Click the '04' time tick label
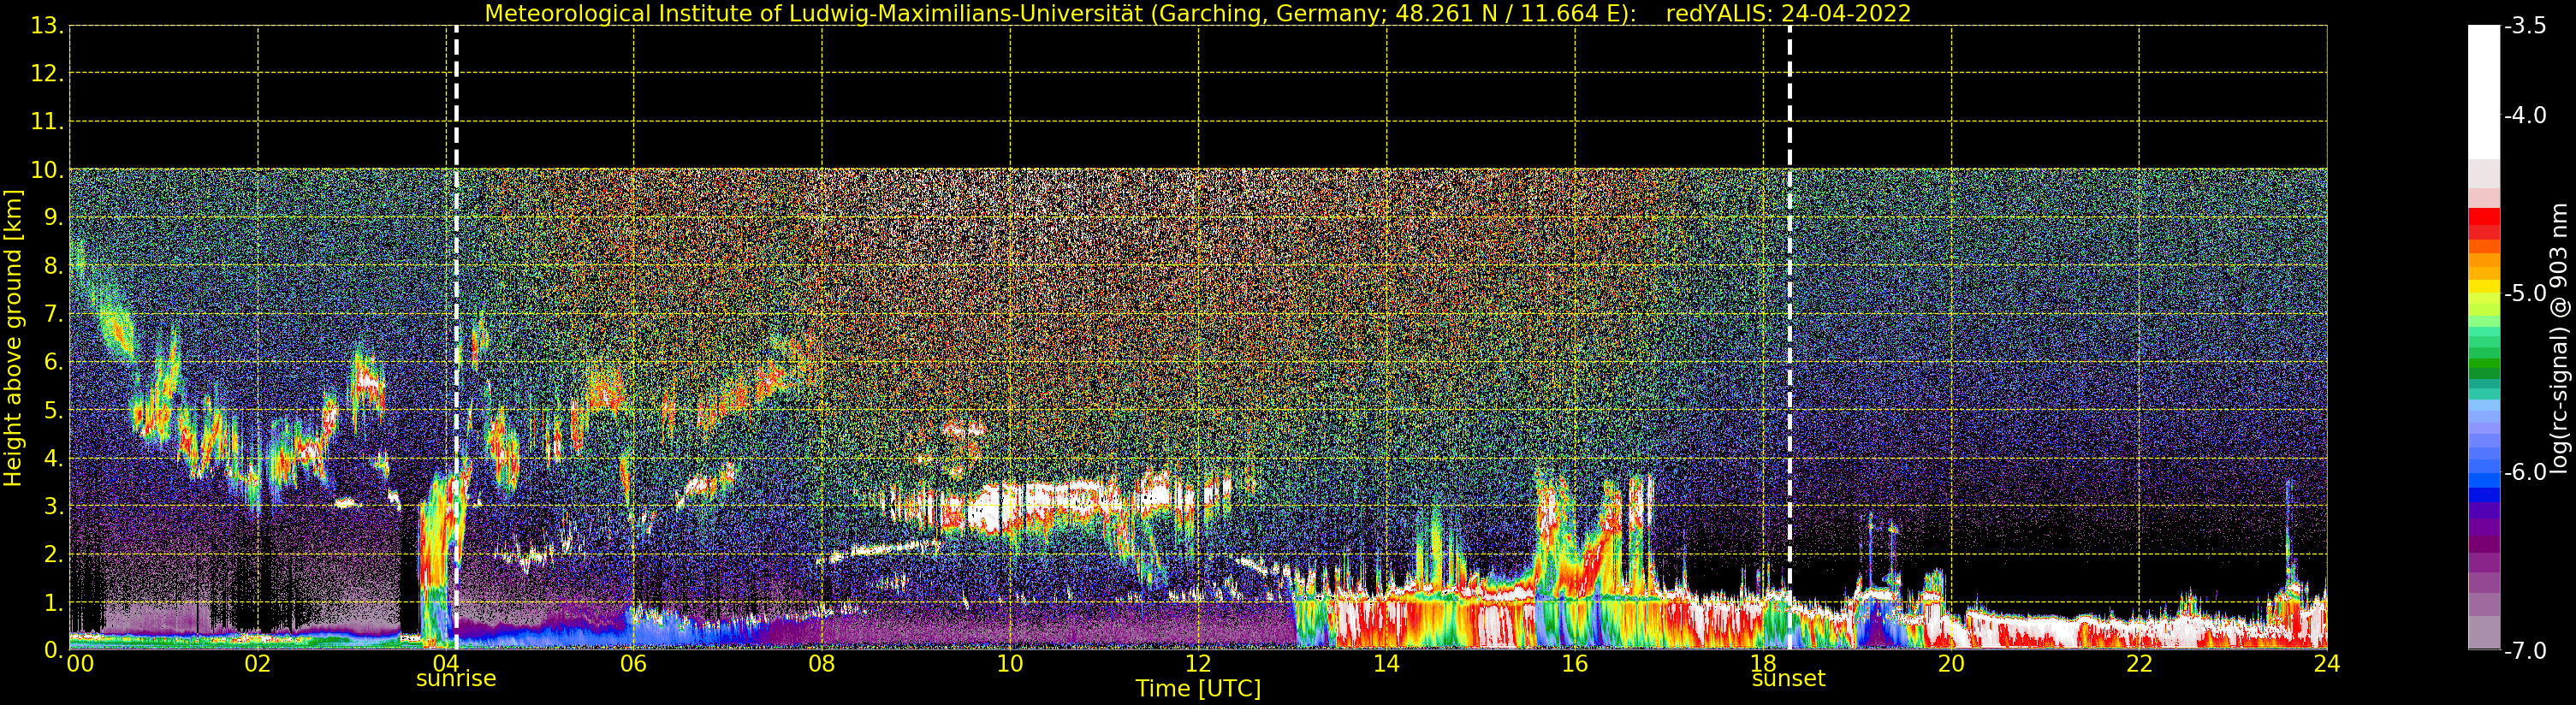Screen dimensions: 2576x705 point(446,664)
